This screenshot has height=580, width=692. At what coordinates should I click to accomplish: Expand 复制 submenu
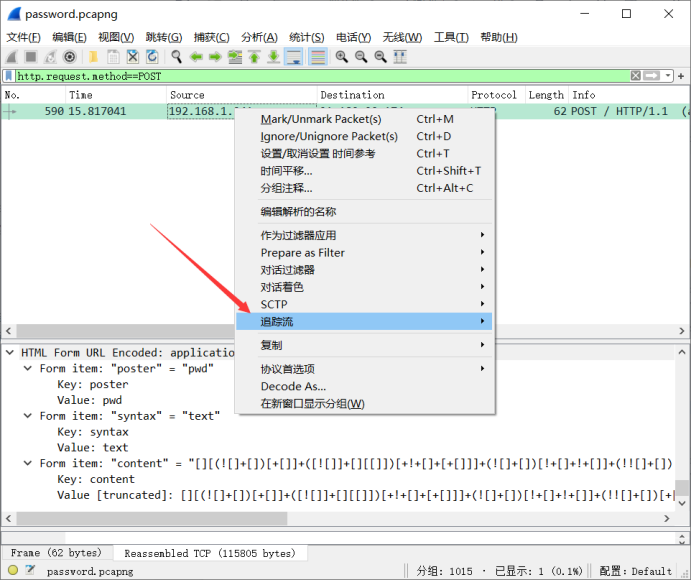point(365,345)
